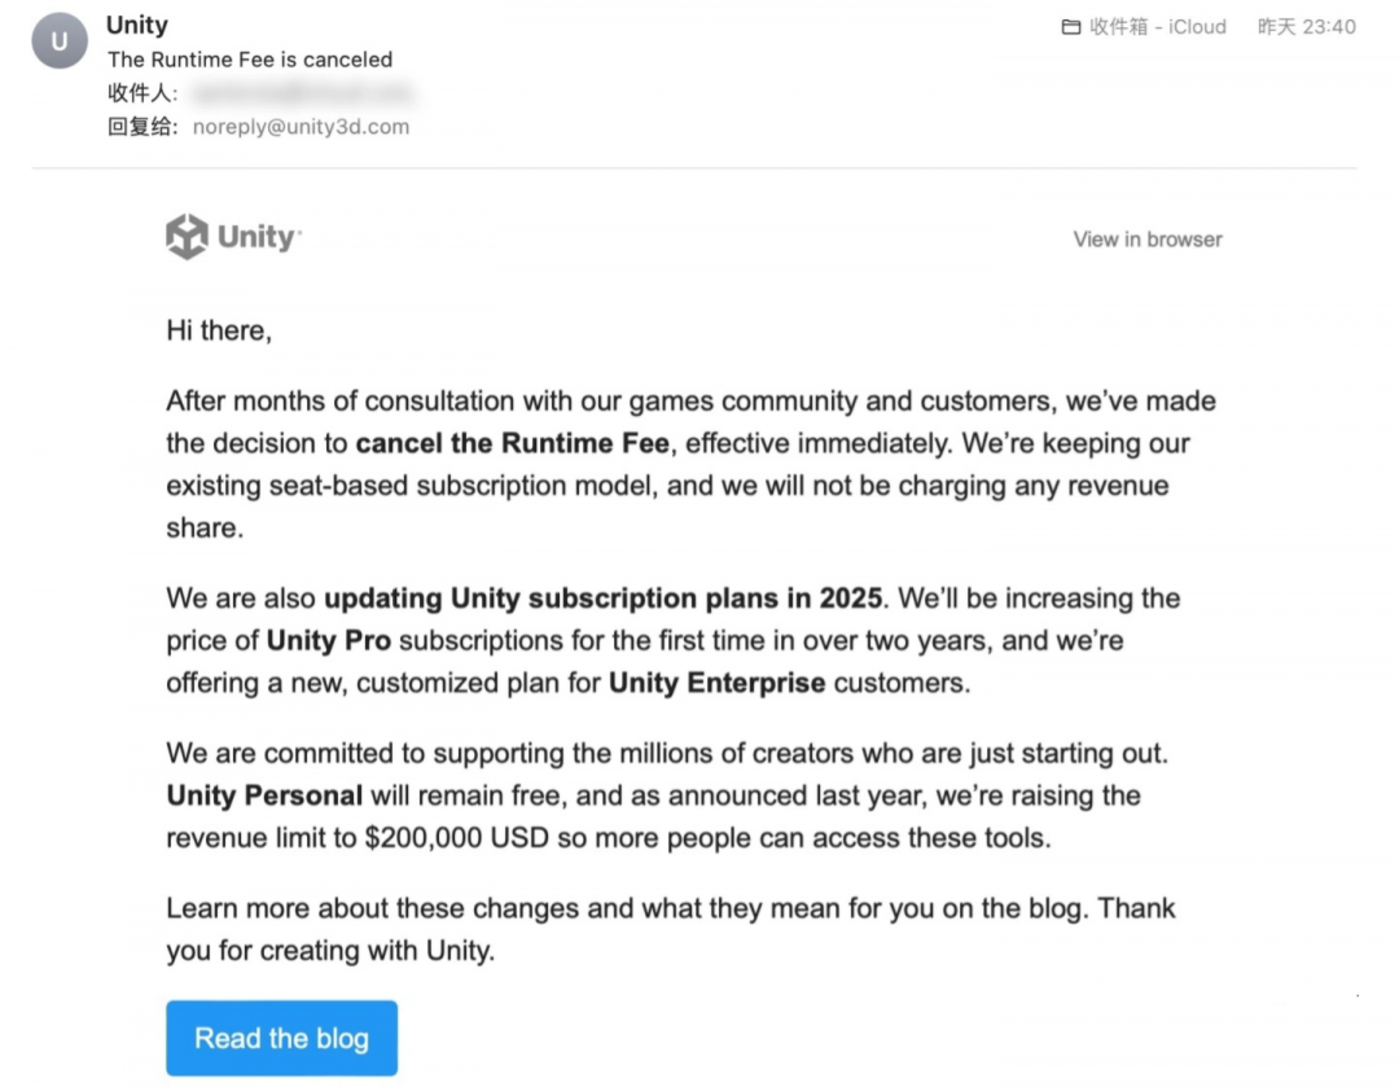Click the "回复给:" reply-to label

coord(143,127)
